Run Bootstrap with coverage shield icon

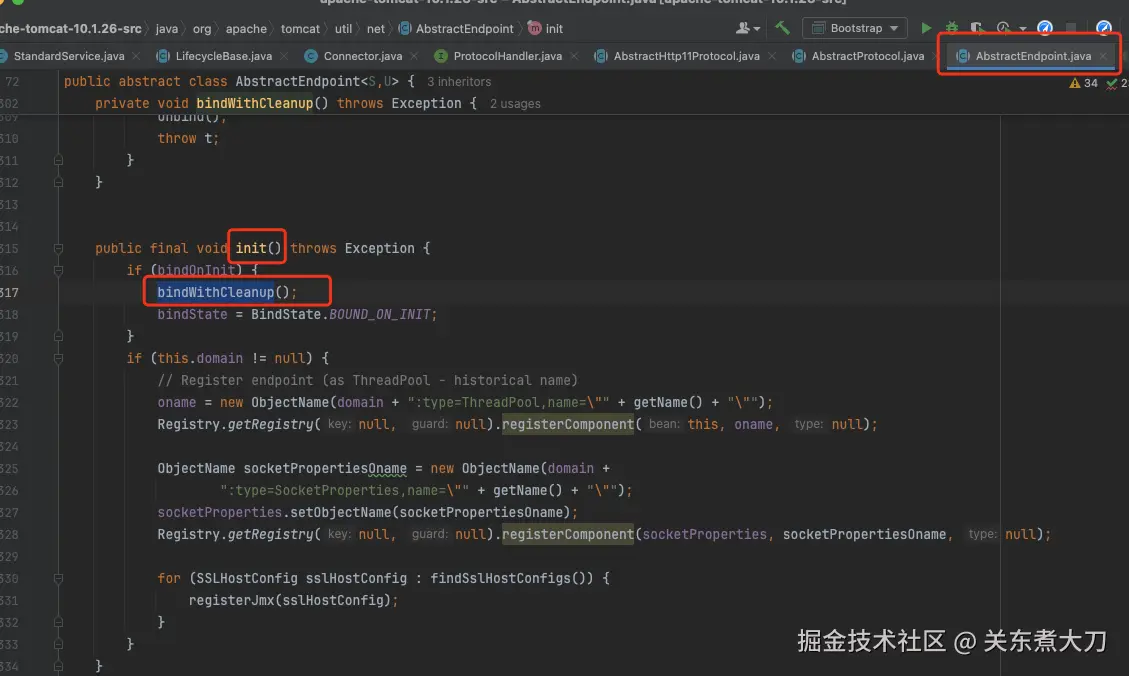(x=976, y=28)
